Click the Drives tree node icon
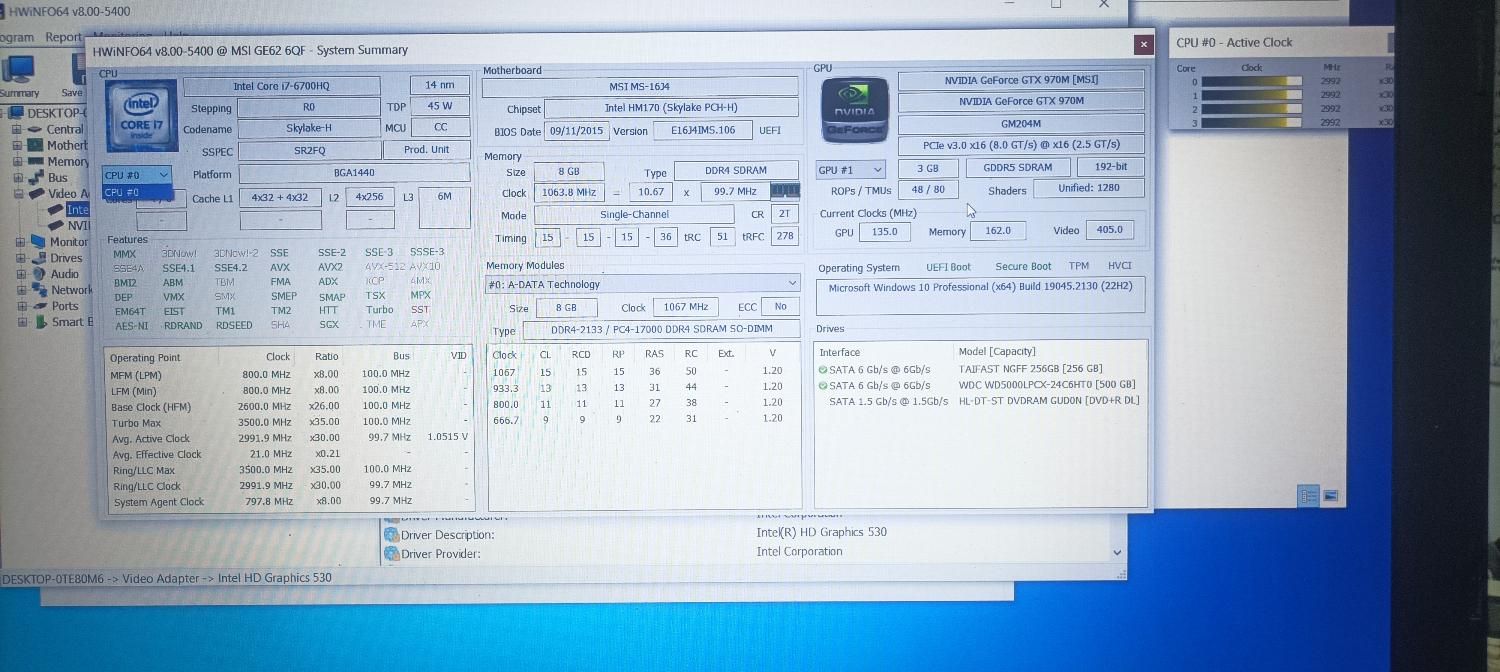 pos(38,257)
